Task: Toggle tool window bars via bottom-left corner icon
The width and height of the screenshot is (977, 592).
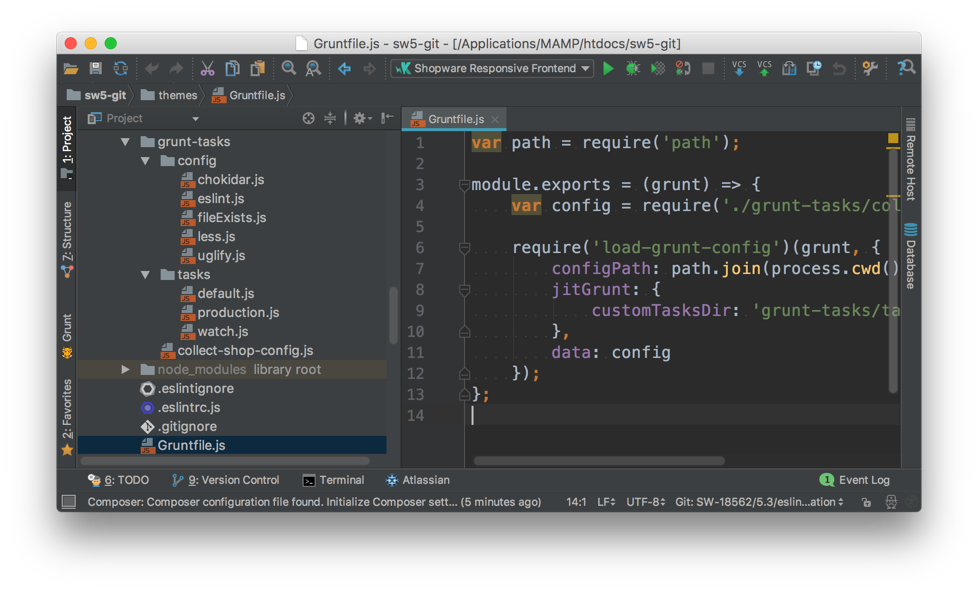Action: pos(68,502)
